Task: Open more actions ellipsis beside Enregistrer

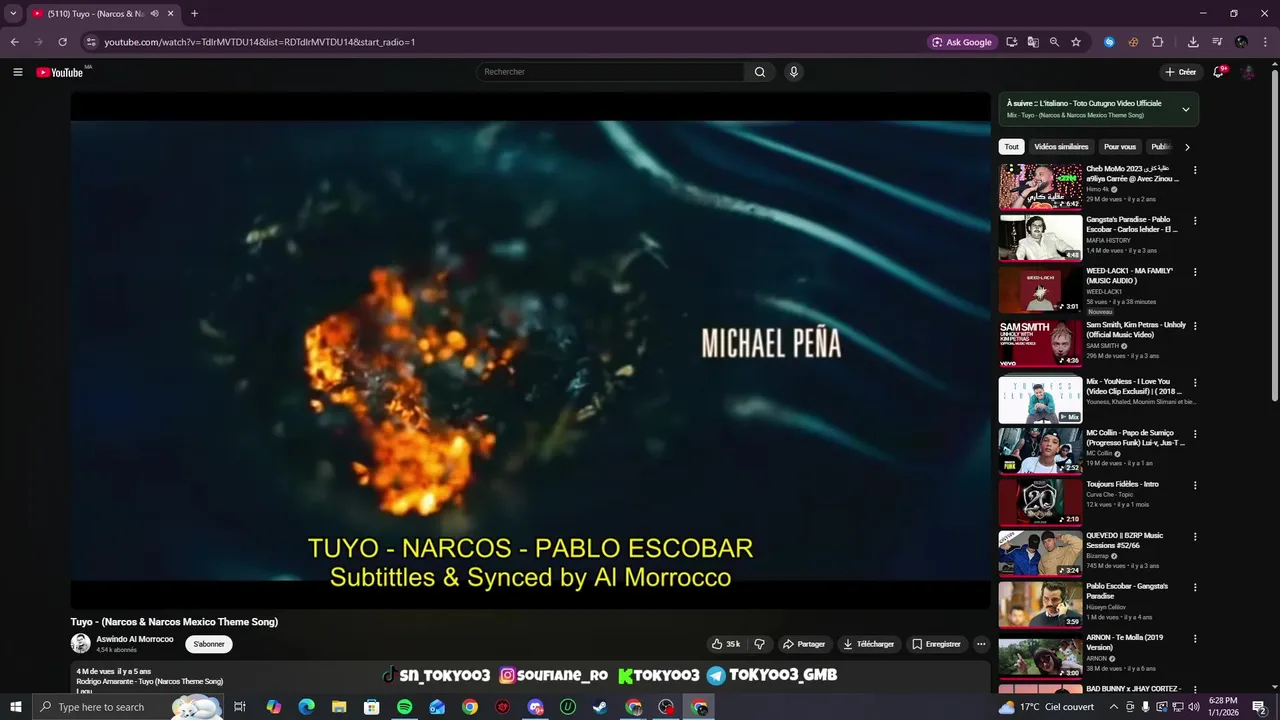Action: [981, 644]
